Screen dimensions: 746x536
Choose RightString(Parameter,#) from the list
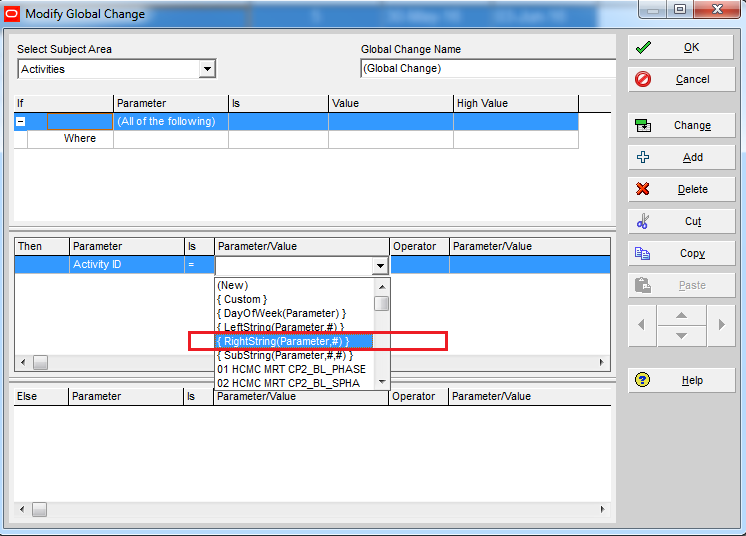point(283,342)
